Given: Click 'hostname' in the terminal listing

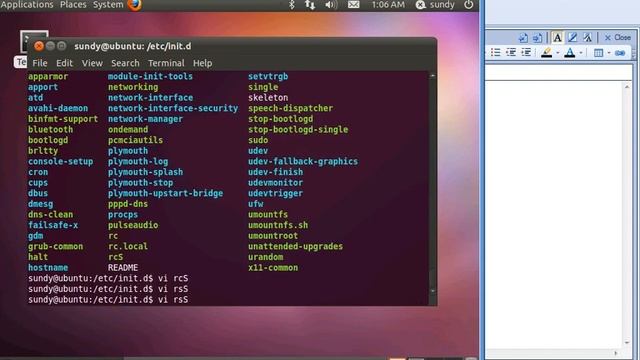Looking at the screenshot, I should (48, 267).
